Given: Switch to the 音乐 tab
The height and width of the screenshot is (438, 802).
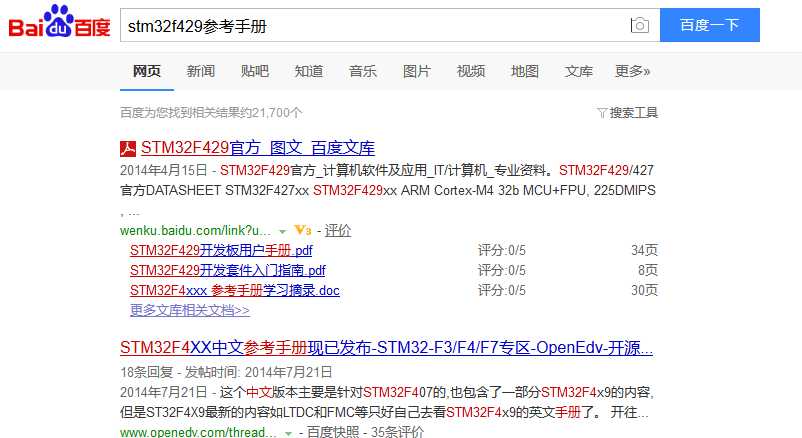Looking at the screenshot, I should (363, 71).
